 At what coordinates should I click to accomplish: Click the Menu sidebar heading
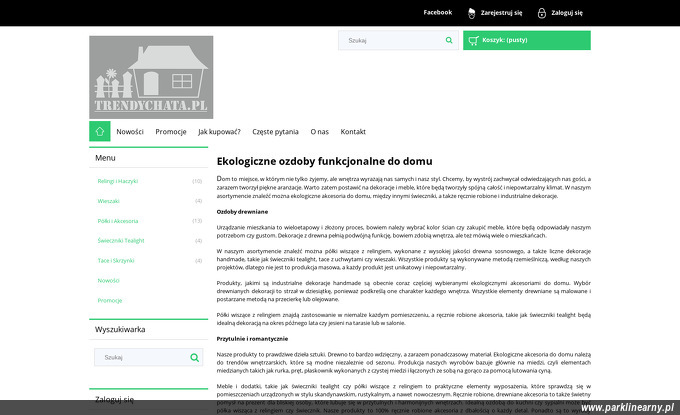pyautogui.click(x=105, y=158)
